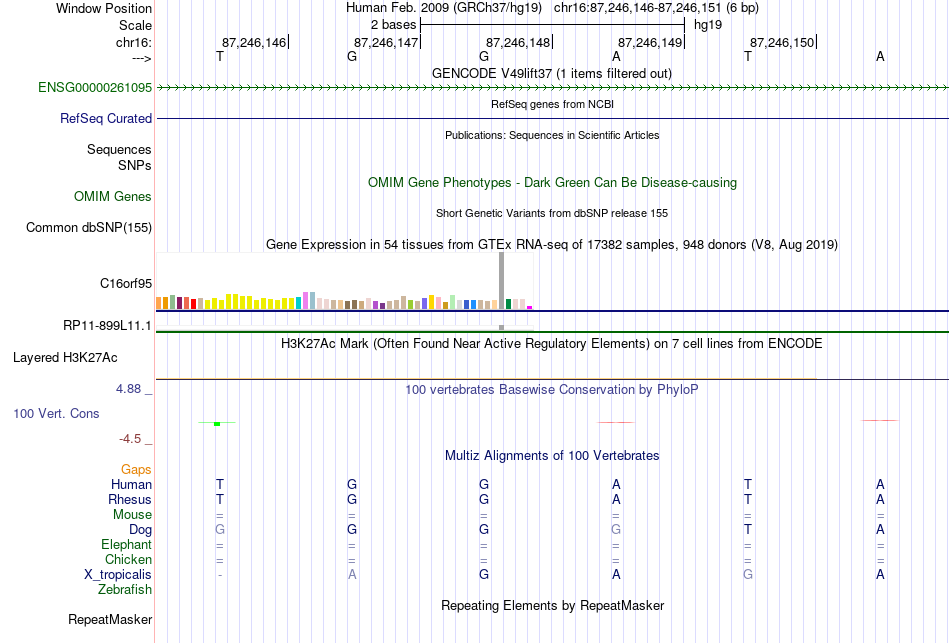Select the SNPs track label
Screen dimensions: 950x643
(135, 165)
